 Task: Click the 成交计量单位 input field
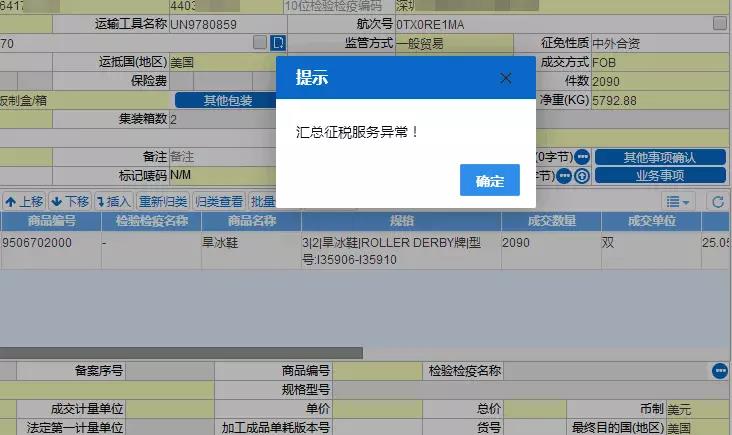click(x=169, y=409)
